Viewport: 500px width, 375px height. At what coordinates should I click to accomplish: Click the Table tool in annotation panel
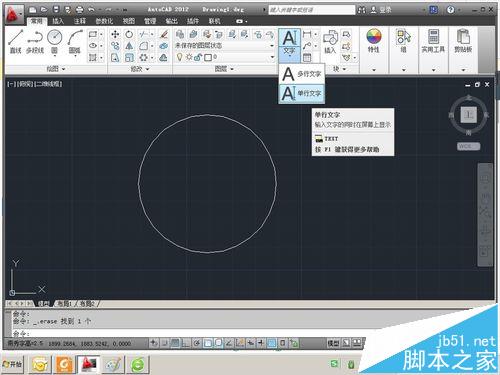point(307,58)
